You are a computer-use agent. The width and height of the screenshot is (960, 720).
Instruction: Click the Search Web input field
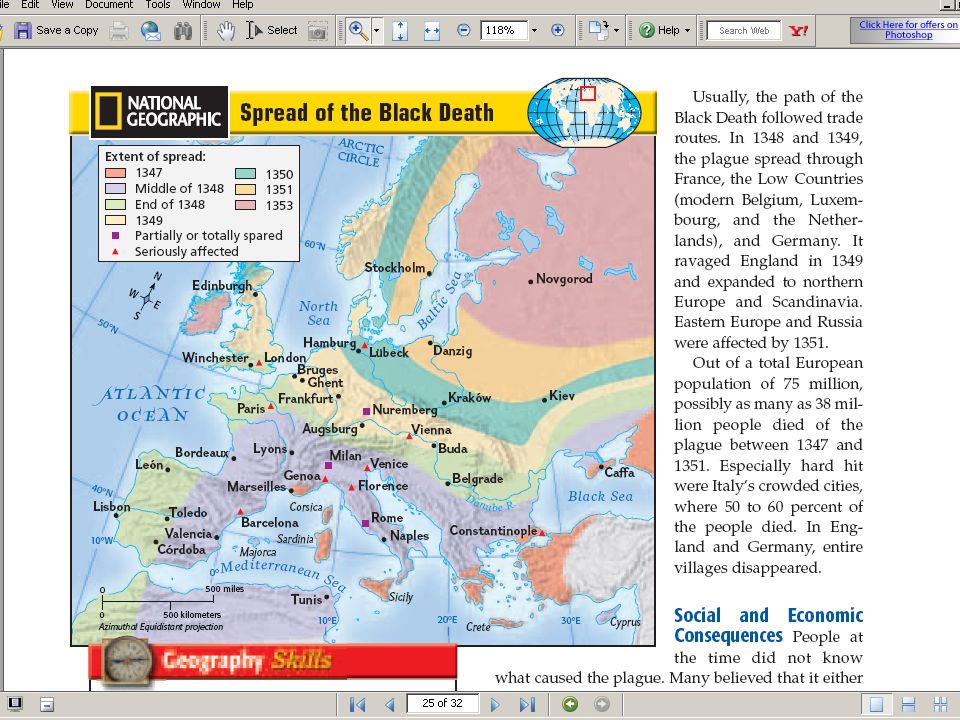coord(744,31)
